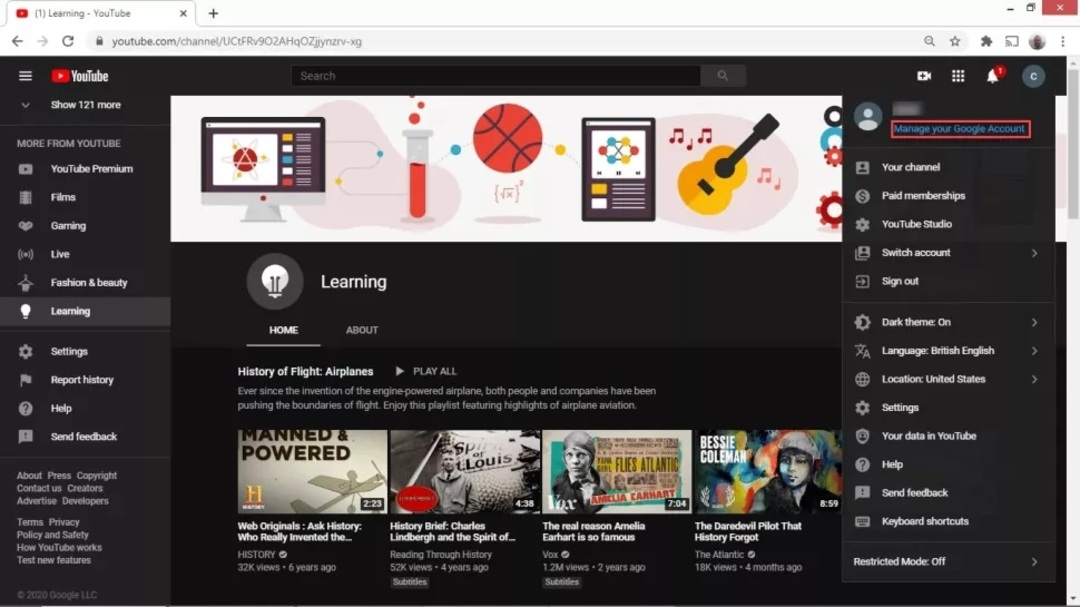
Task: Select Help in account menu
Action: click(948, 464)
